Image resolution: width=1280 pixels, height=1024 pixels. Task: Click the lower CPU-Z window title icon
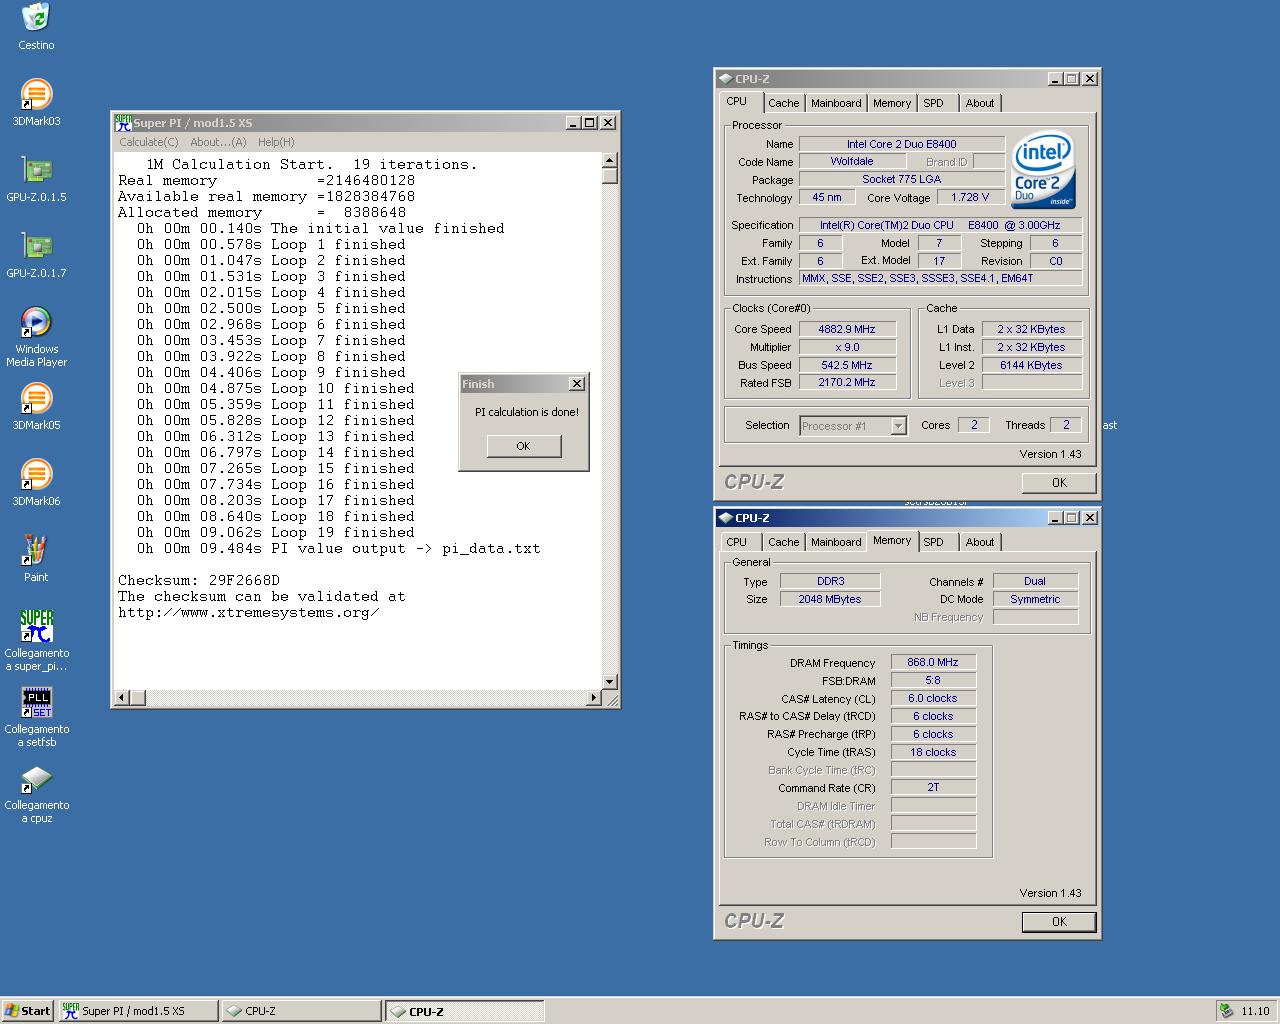pos(725,517)
